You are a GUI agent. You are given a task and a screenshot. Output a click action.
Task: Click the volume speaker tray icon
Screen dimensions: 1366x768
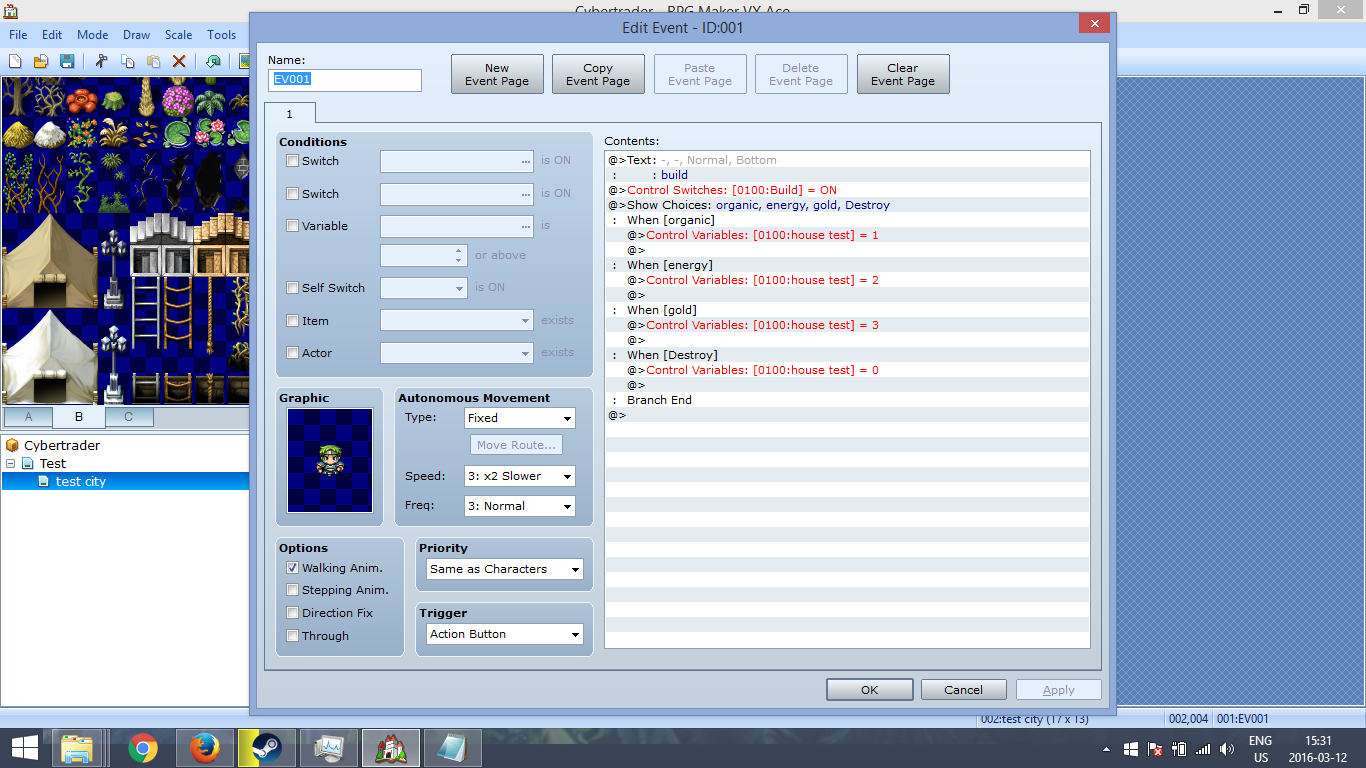[1227, 748]
